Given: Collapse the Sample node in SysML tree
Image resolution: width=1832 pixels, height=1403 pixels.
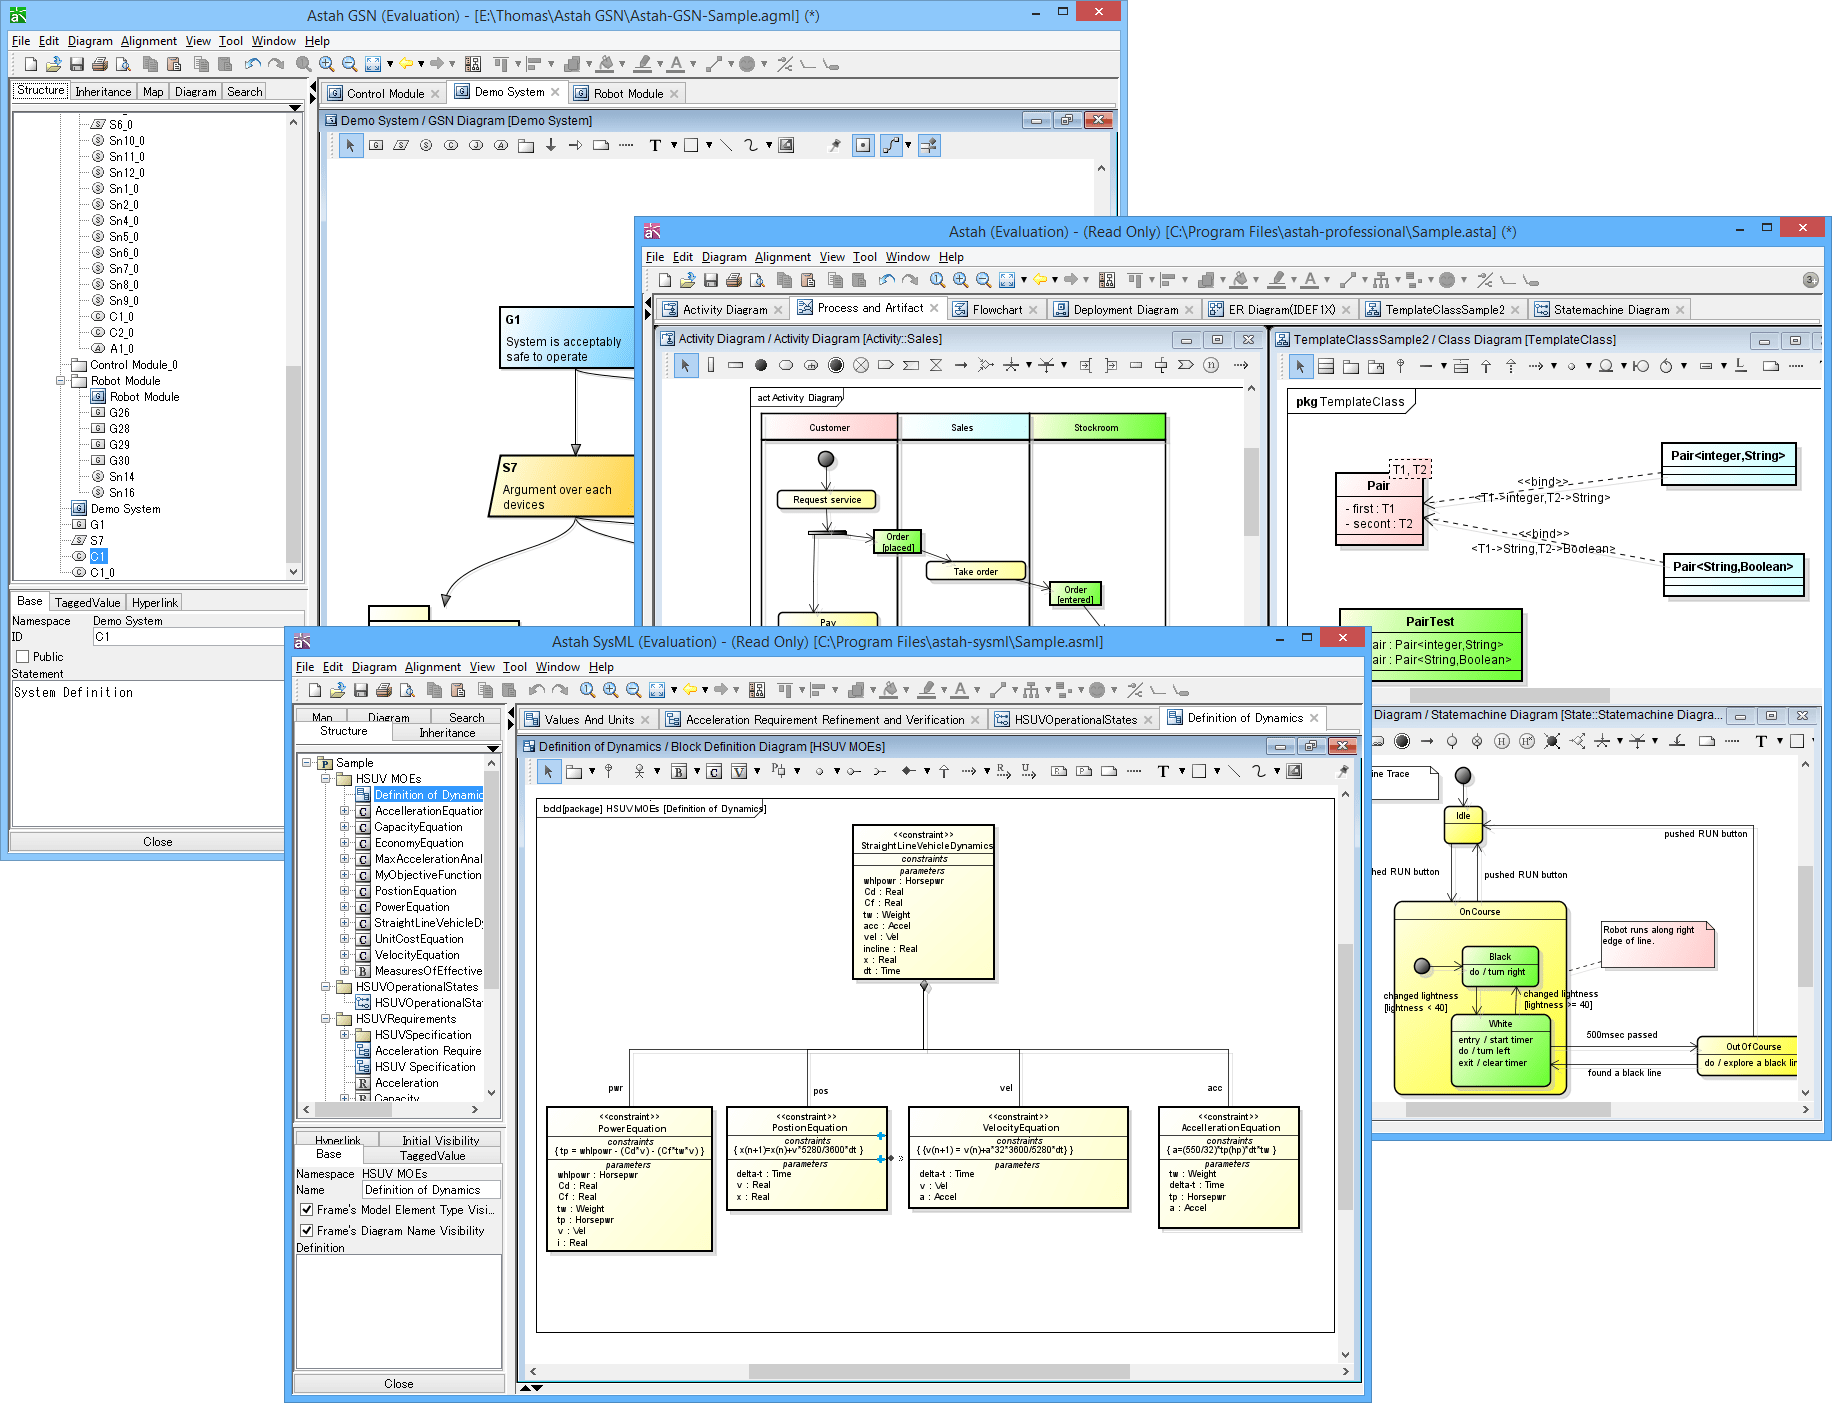Looking at the screenshot, I should [x=307, y=763].
